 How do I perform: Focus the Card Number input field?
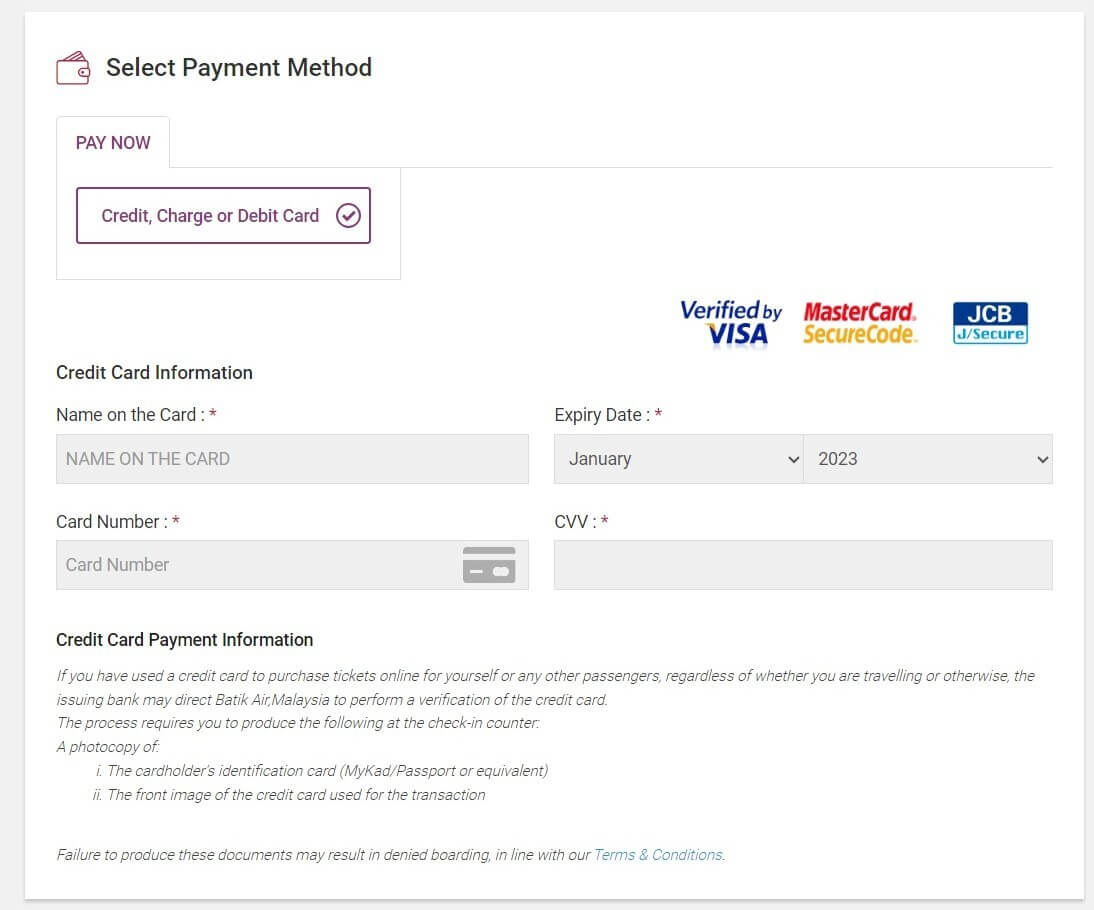tap(292, 565)
